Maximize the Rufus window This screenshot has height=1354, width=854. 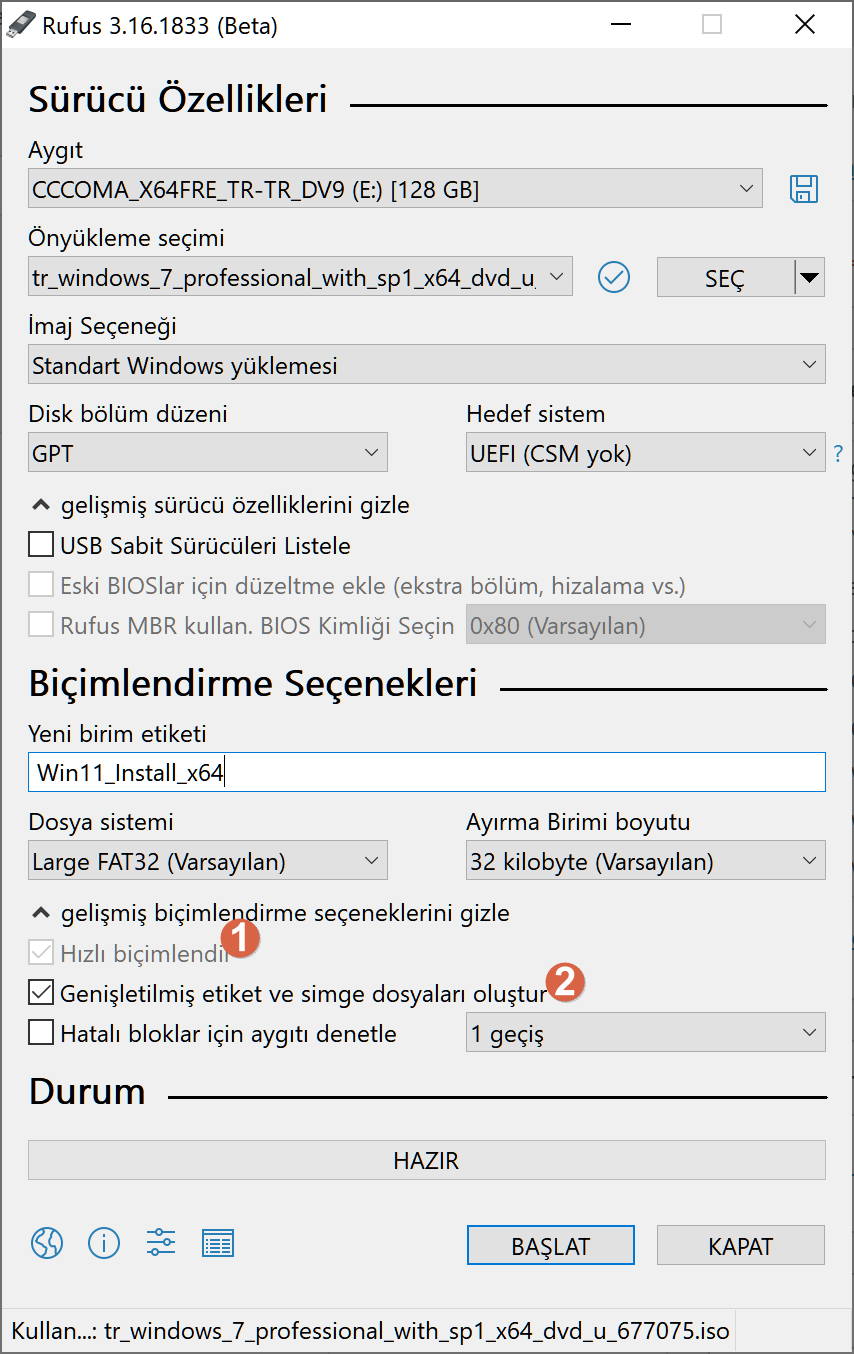click(712, 25)
